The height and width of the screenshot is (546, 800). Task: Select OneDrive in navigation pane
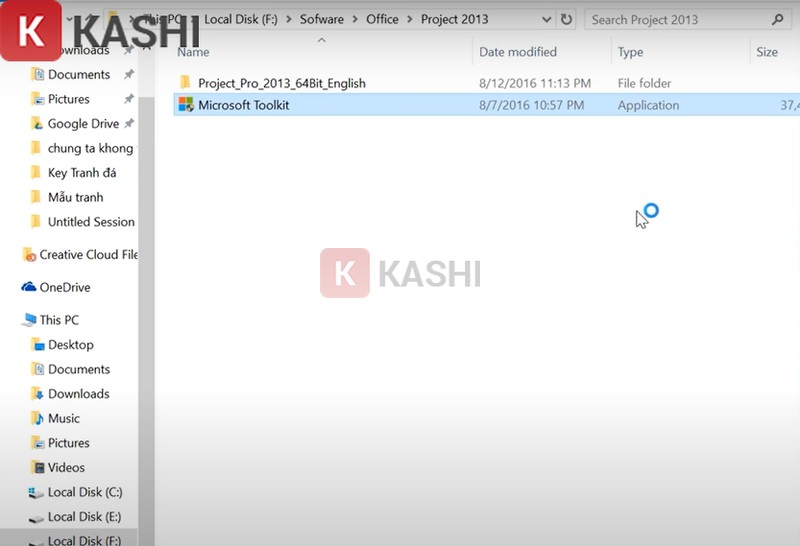[65, 287]
